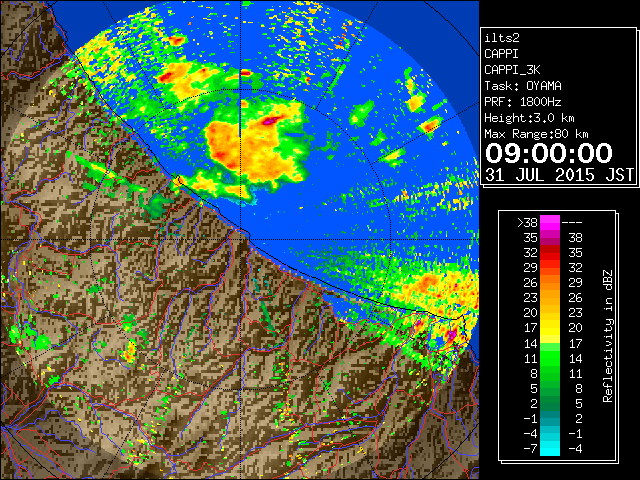Image resolution: width=640 pixels, height=480 pixels.
Task: Click the orange swatch on the reflectivity scale
Action: 550,283
